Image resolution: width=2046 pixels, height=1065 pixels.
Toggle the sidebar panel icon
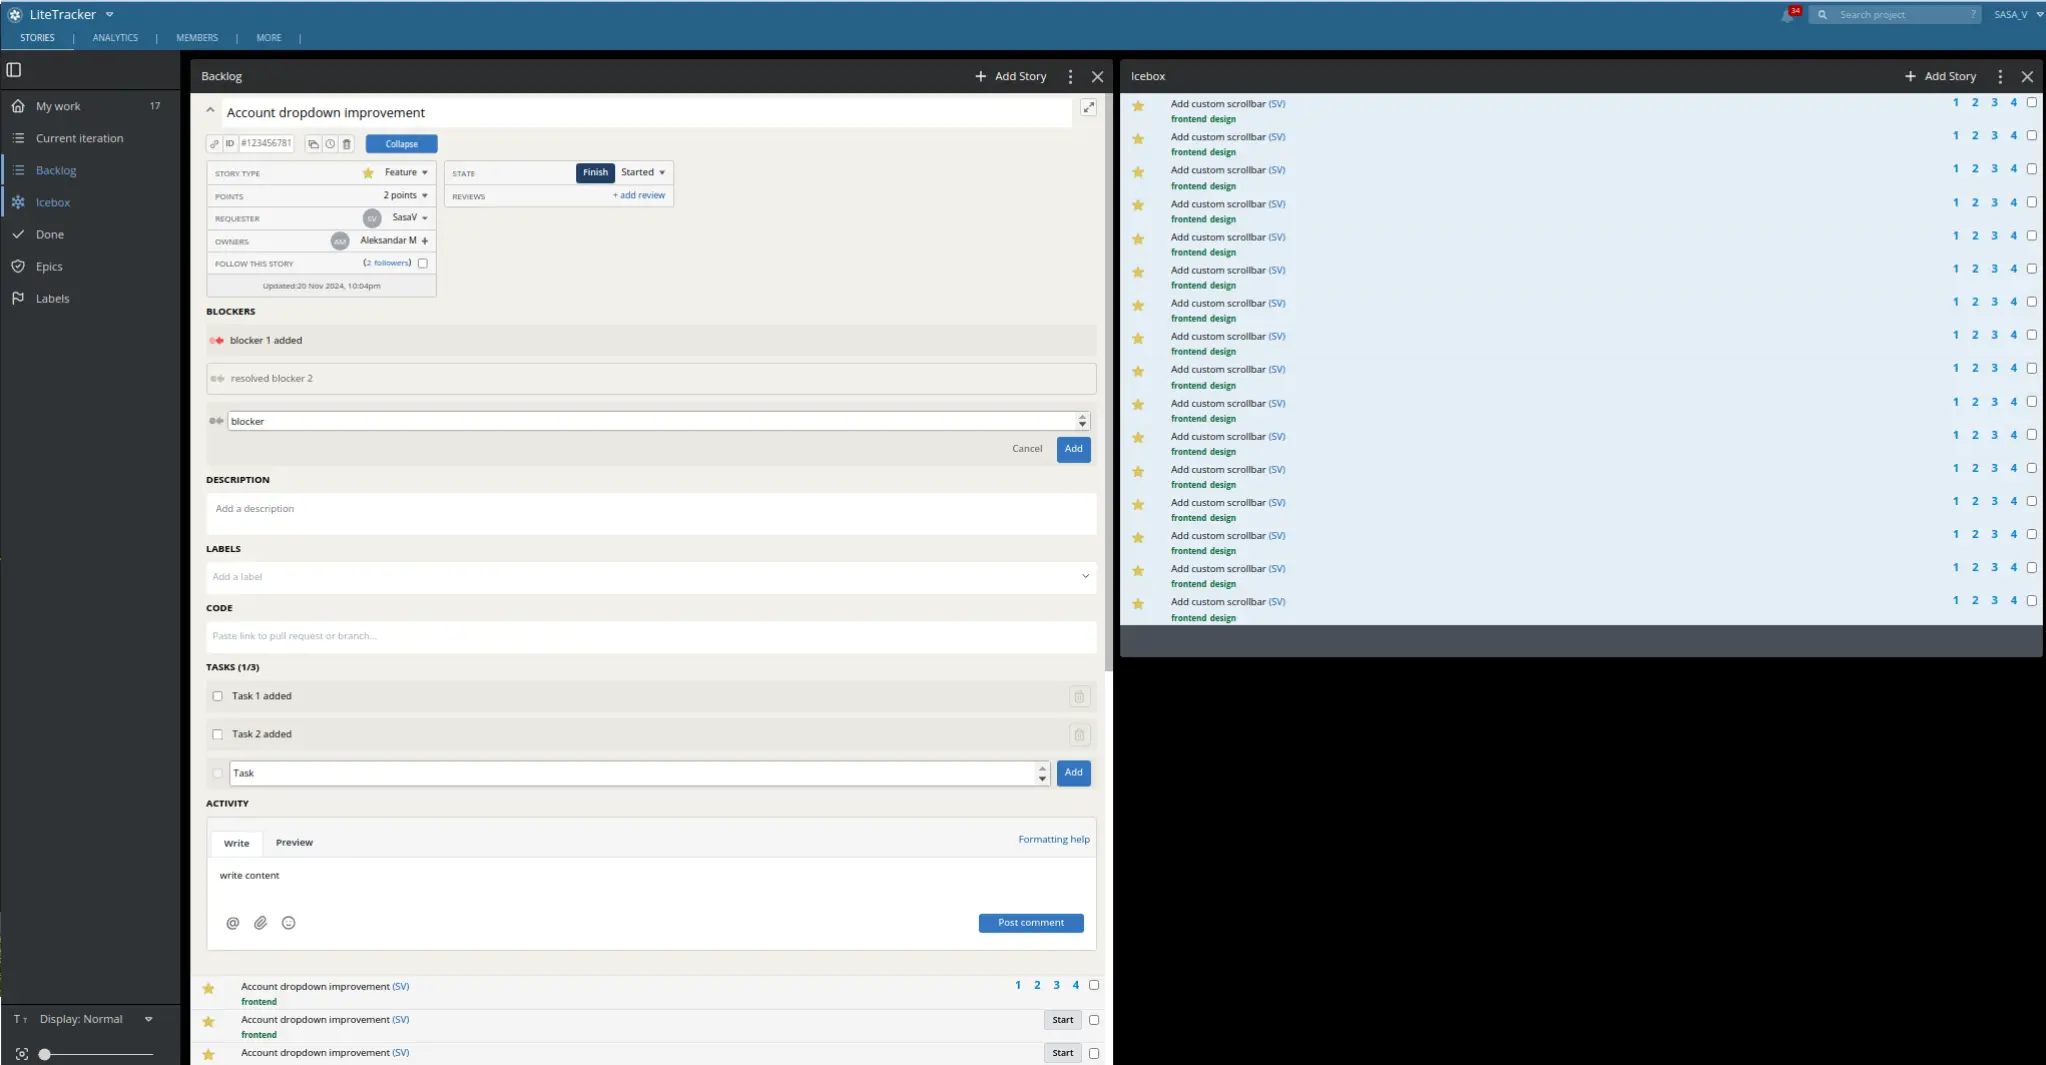pos(14,70)
